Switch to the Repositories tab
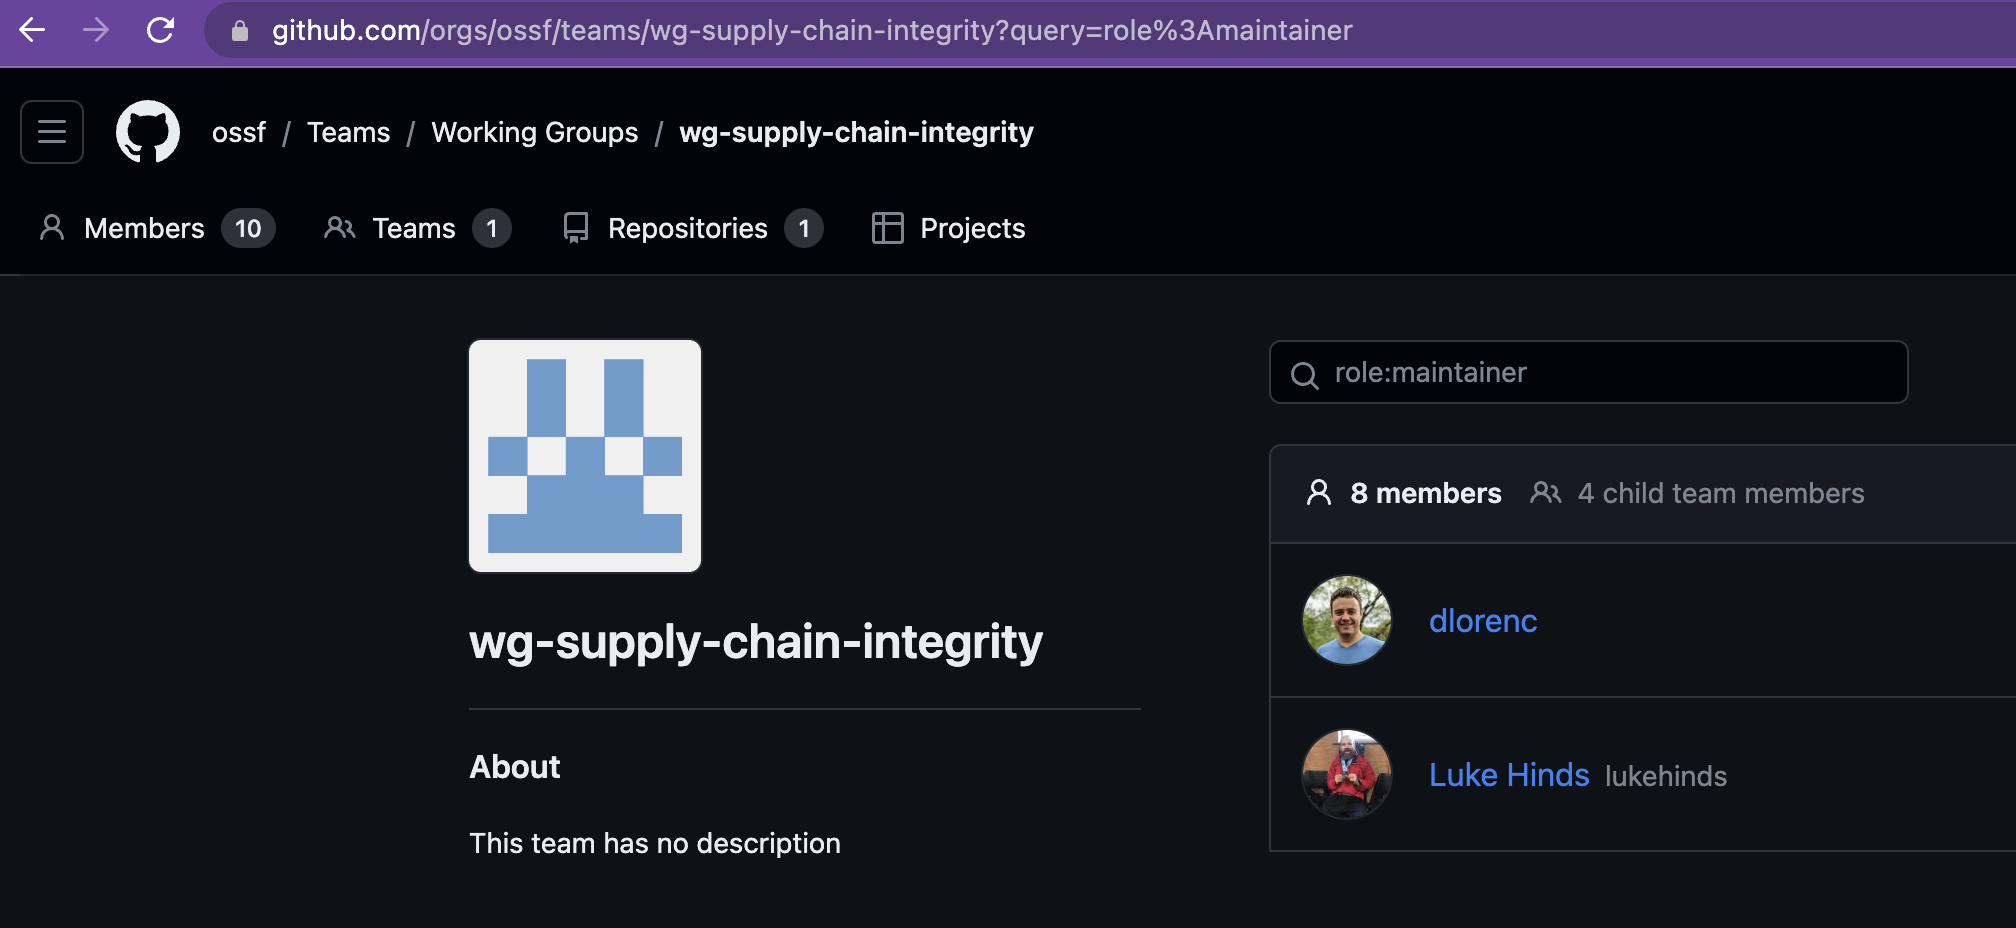Screen dimensions: 2016x928 [x=687, y=228]
